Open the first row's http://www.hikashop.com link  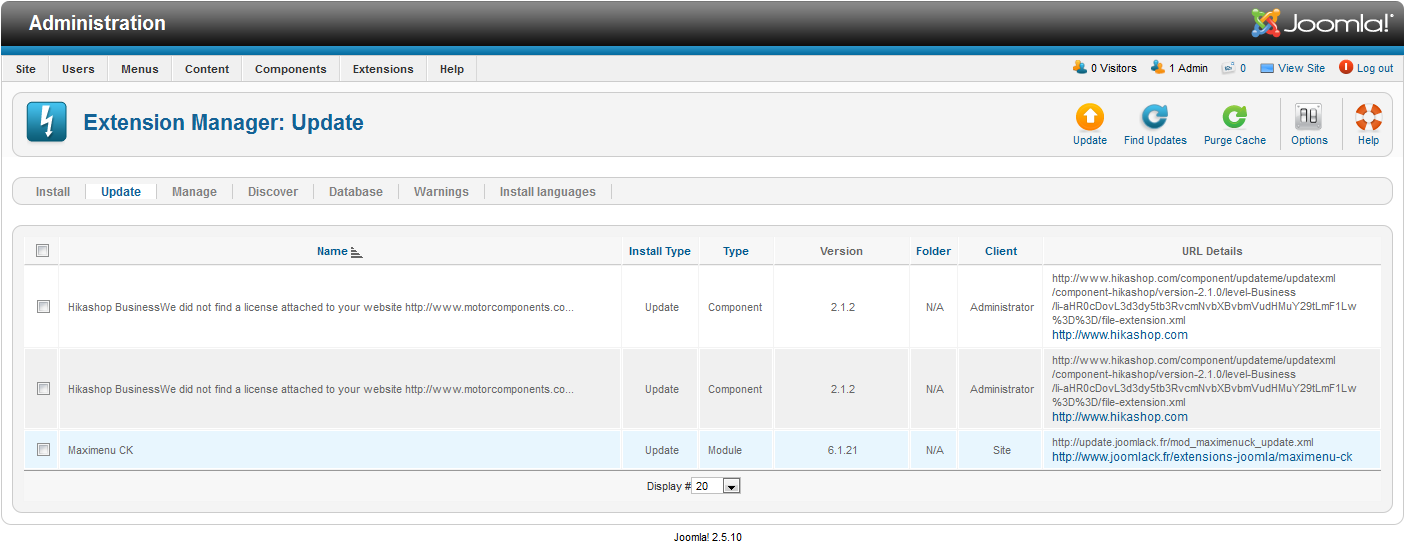1120,335
